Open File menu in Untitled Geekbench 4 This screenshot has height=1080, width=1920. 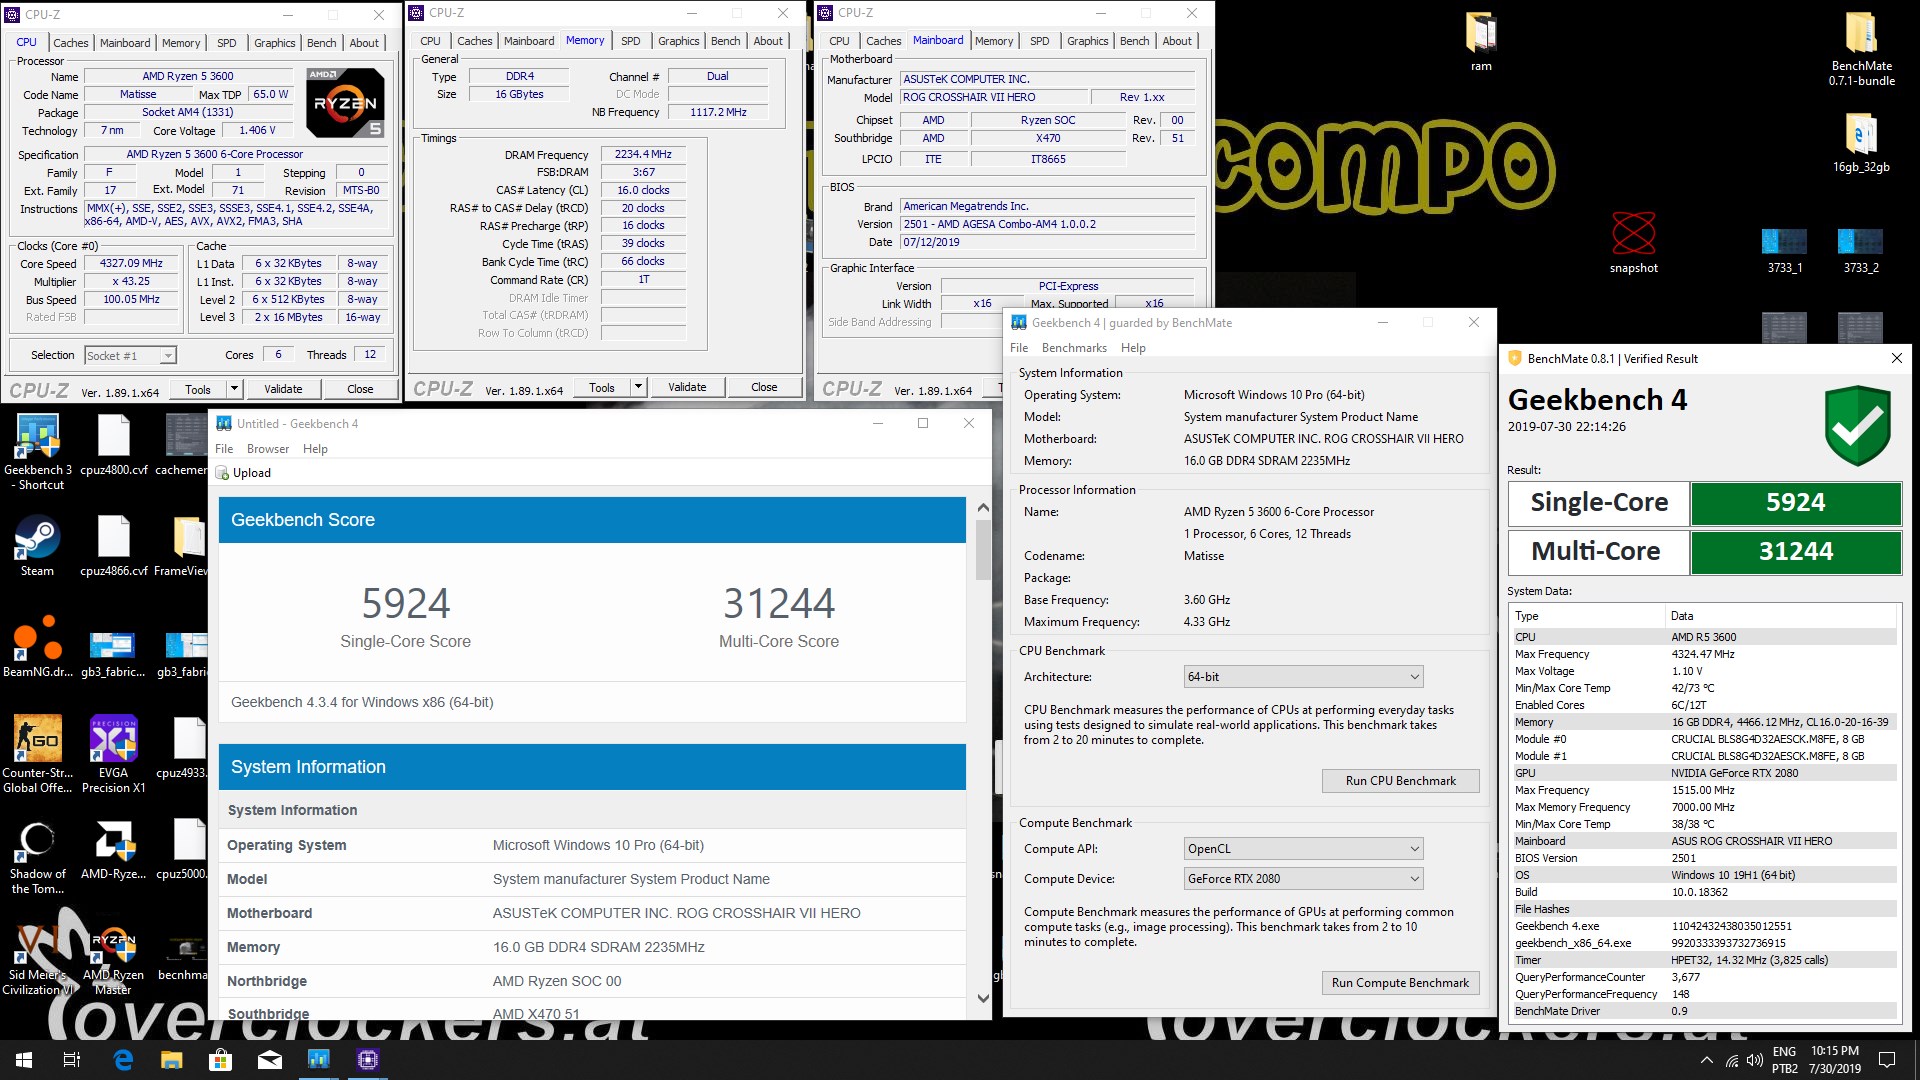[x=224, y=449]
